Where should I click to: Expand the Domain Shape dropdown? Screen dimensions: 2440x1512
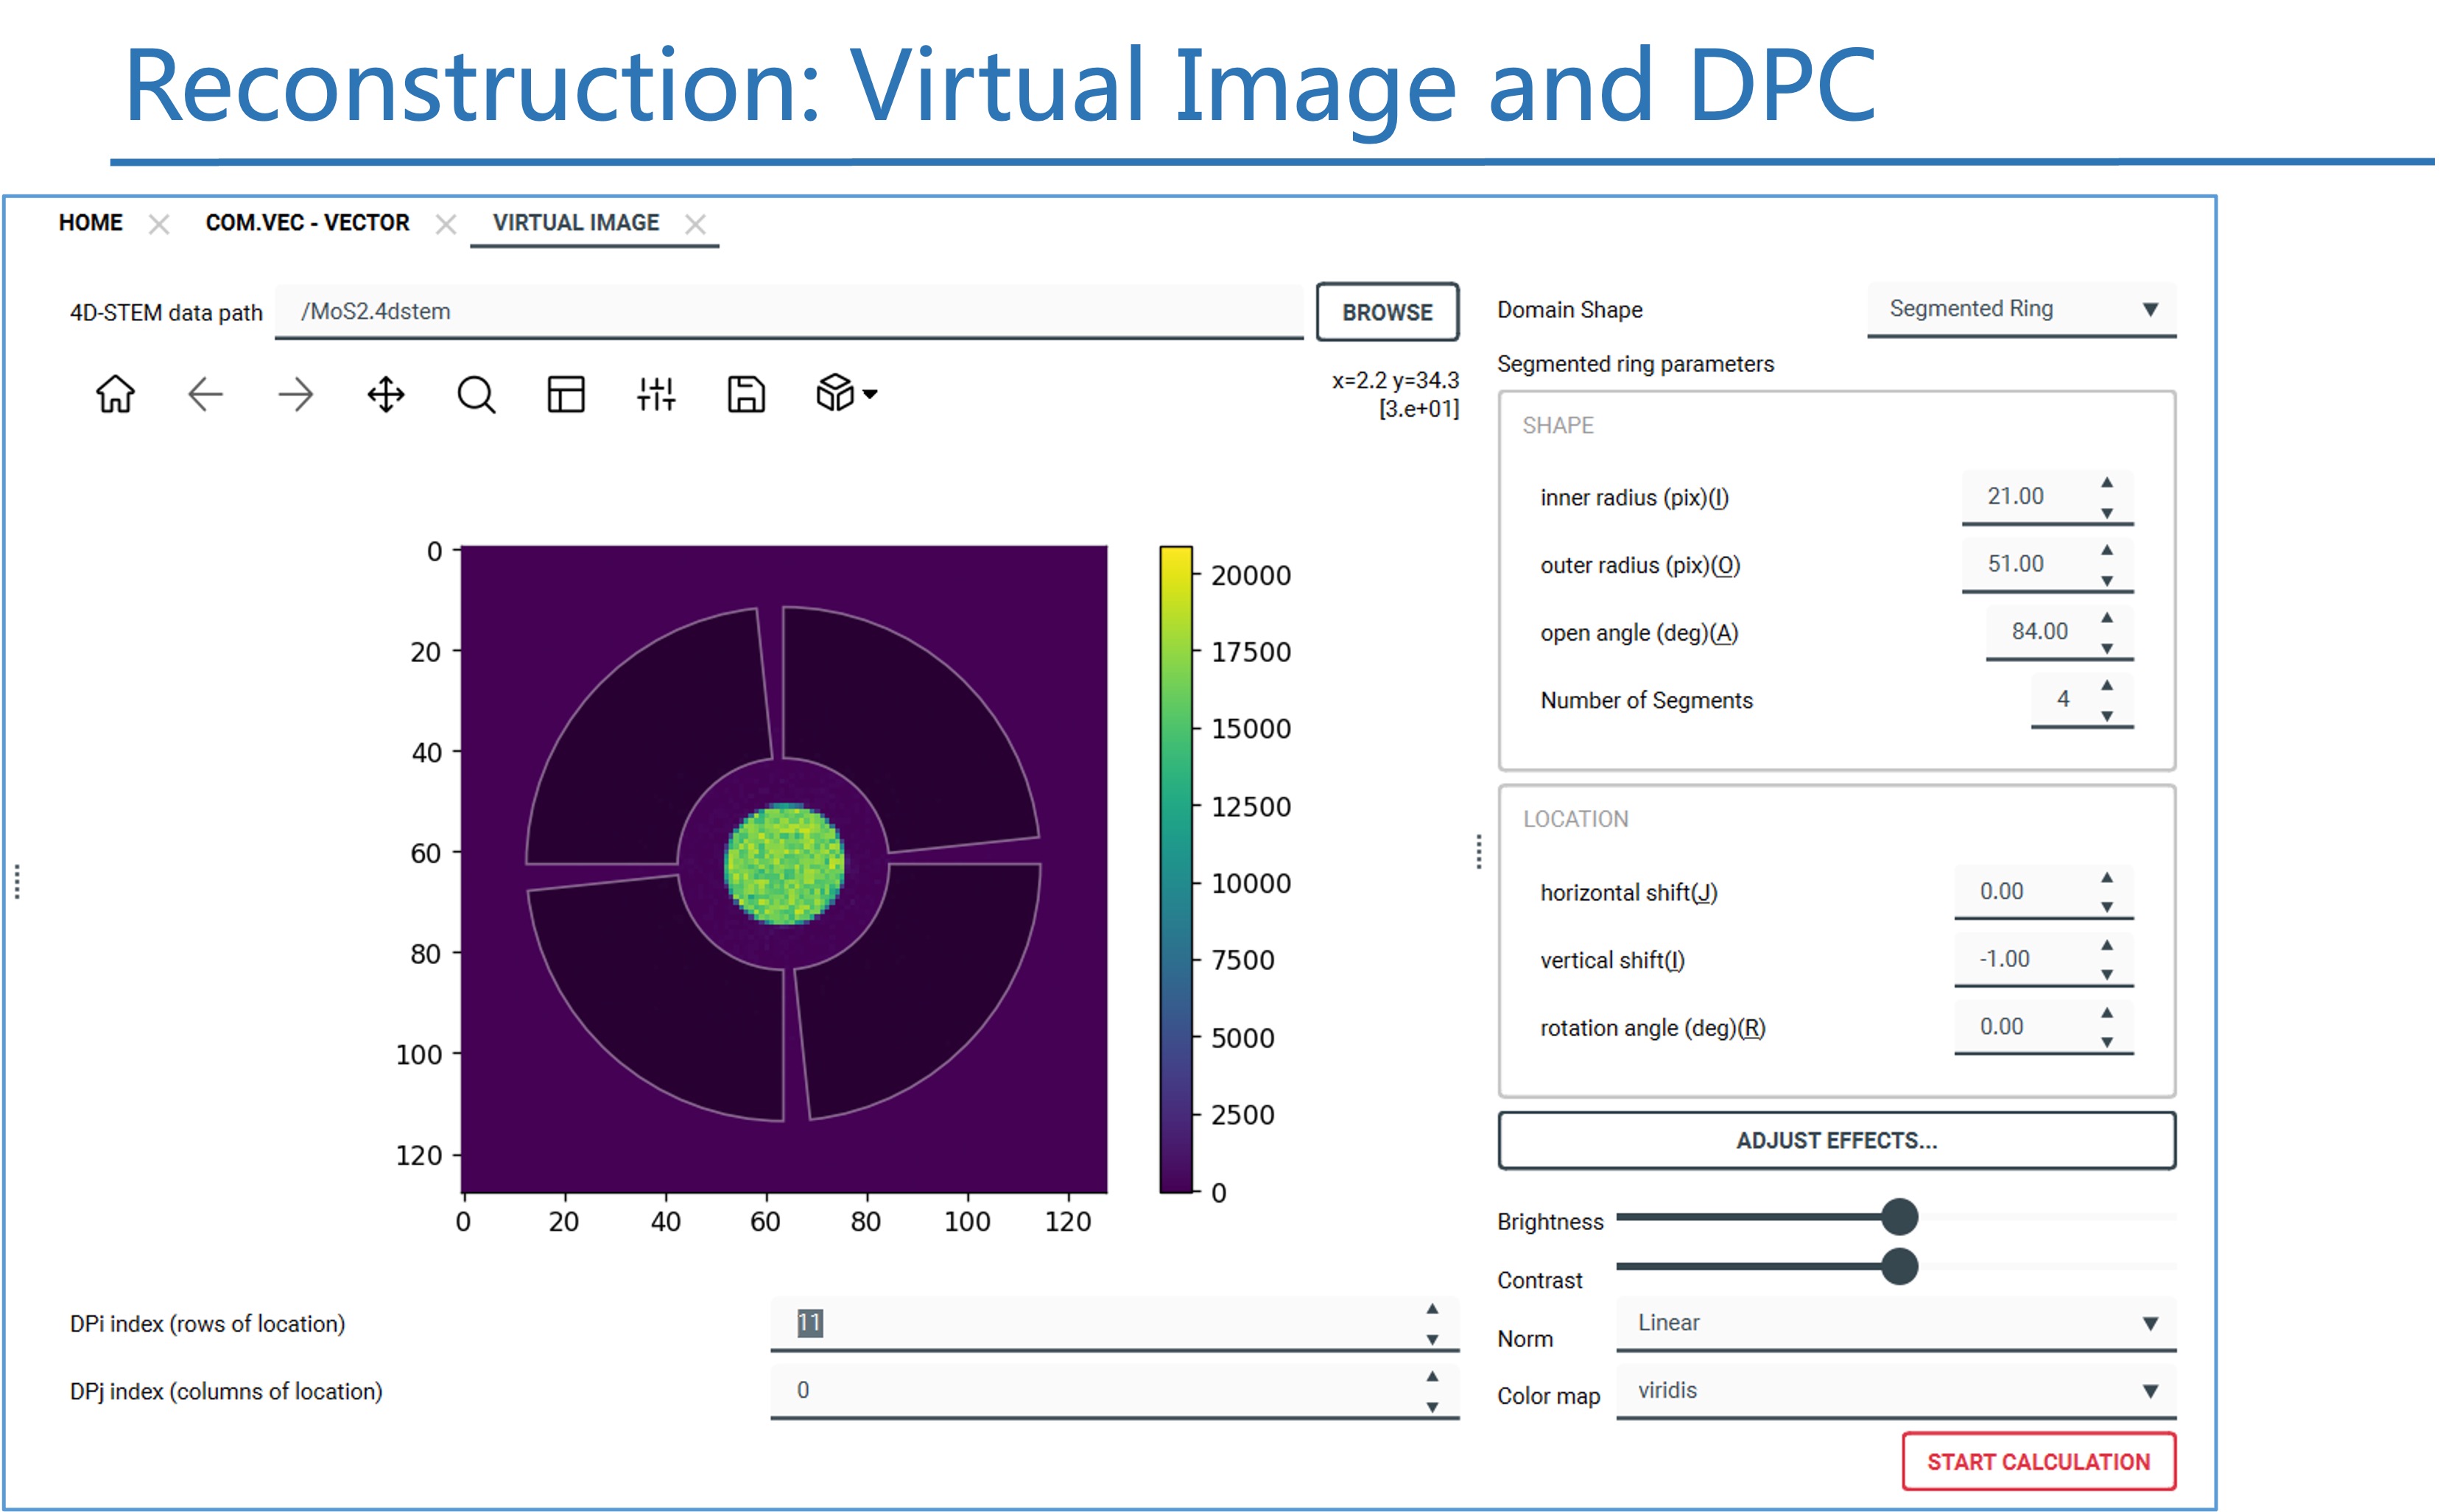2020,310
